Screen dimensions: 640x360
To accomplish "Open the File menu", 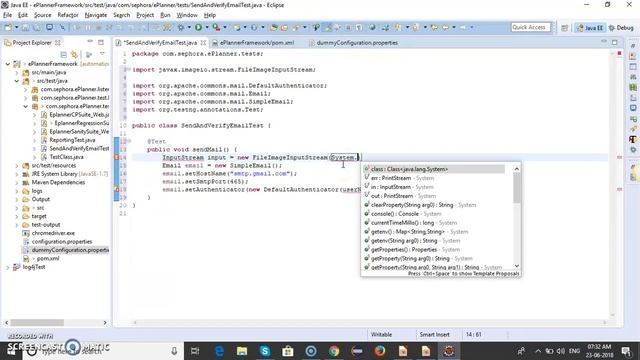I will [7, 15].
